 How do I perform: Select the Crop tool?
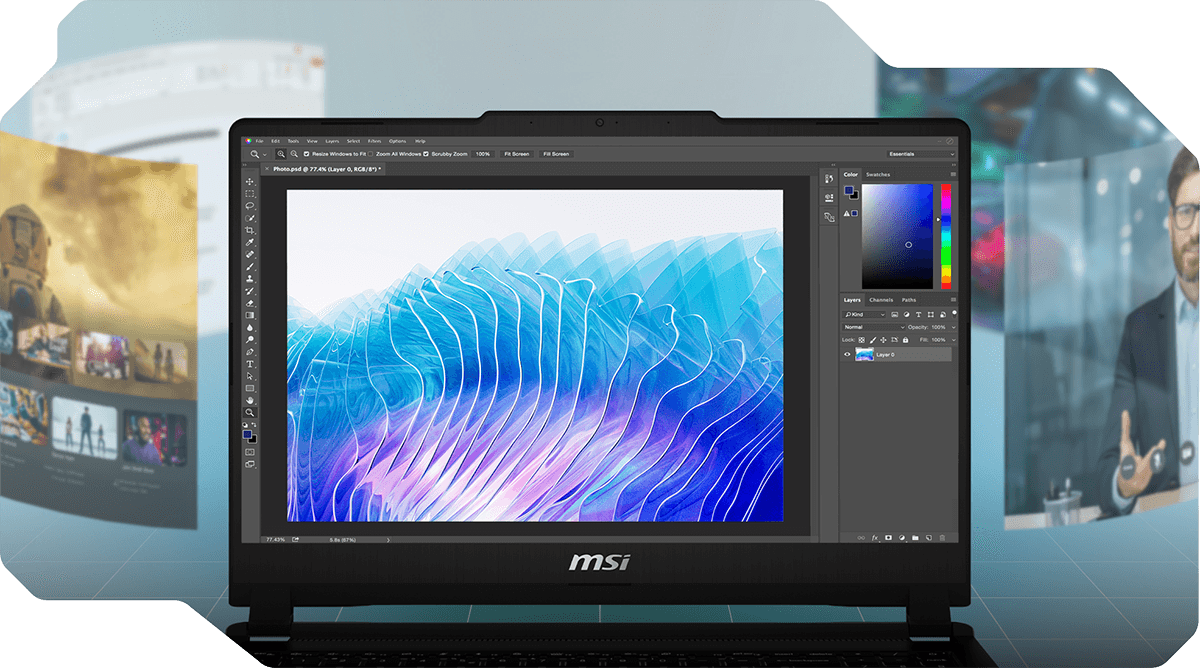[x=250, y=230]
